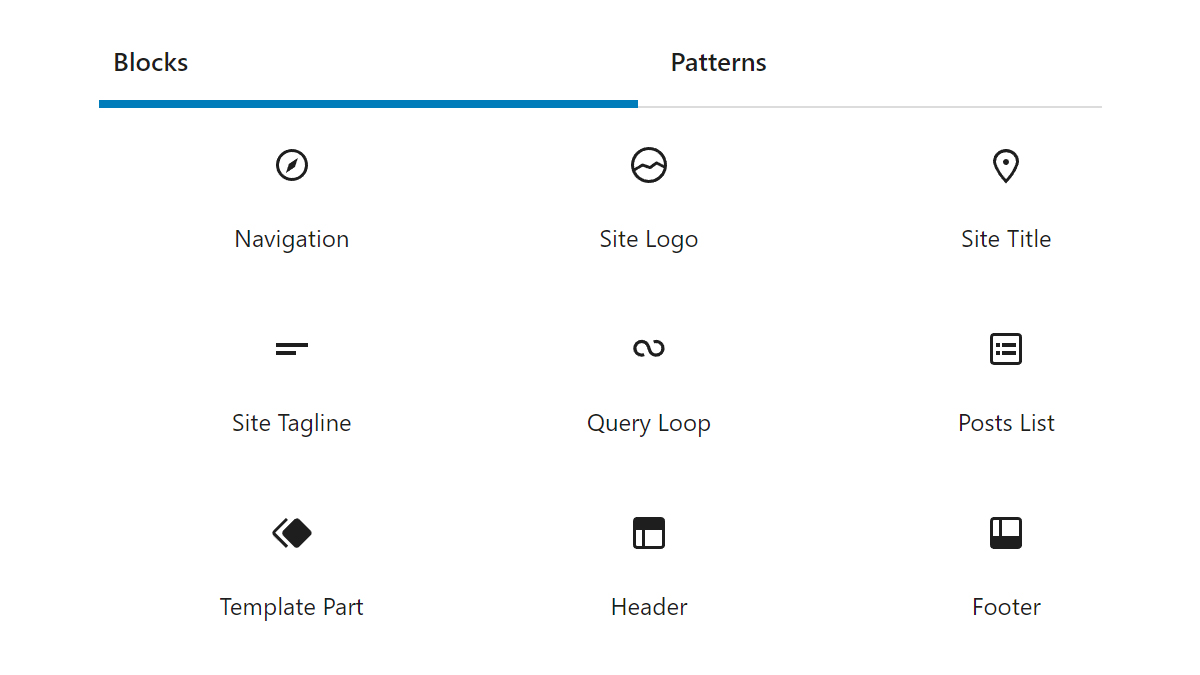Pick the Footer block label
1200x675 pixels.
click(1006, 607)
